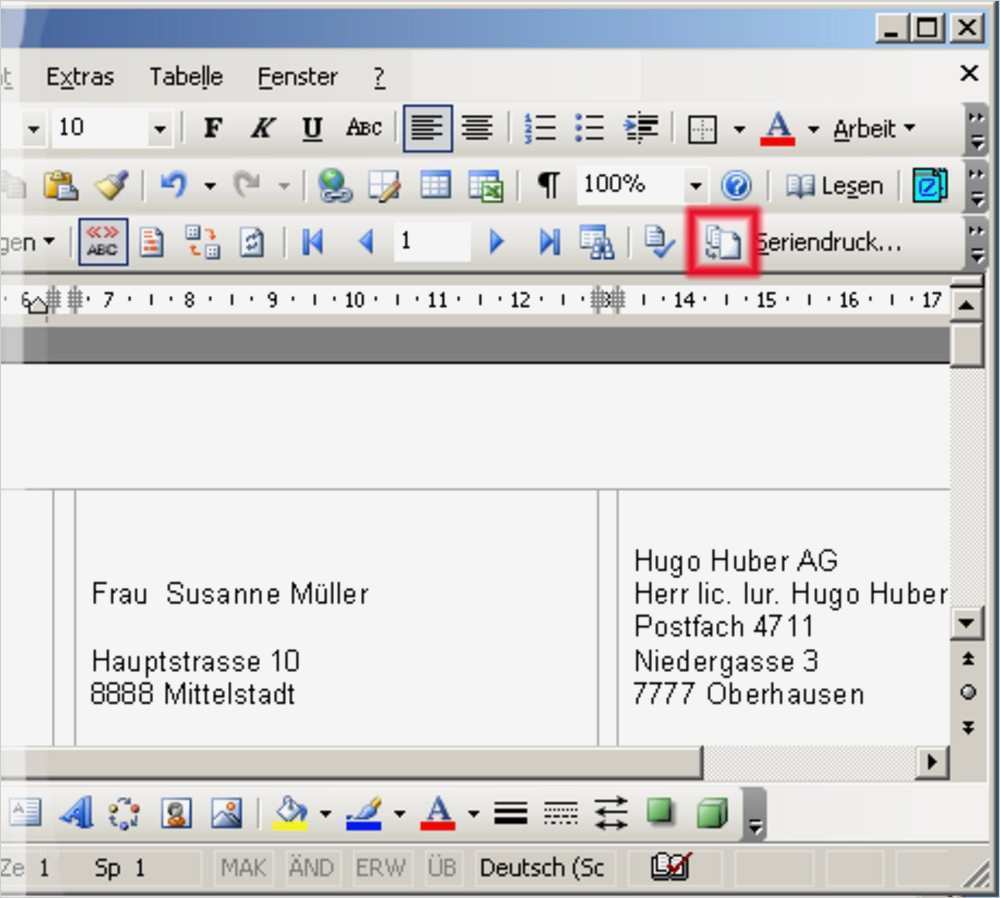Image resolution: width=1000 pixels, height=898 pixels.
Task: Insert an Excel worksheet
Action: pos(485,185)
